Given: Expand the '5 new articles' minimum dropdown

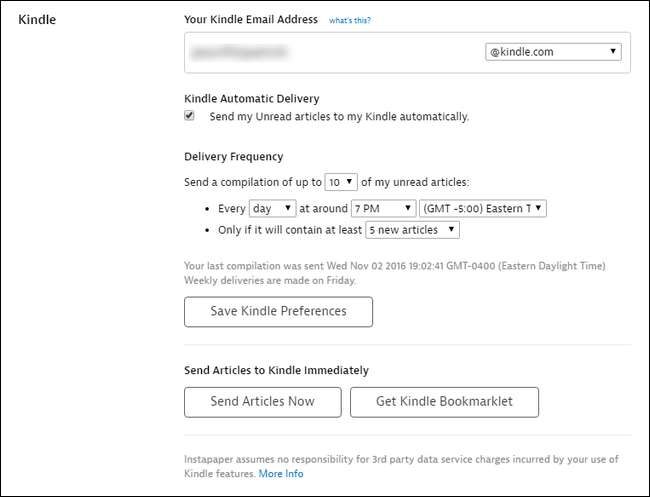Looking at the screenshot, I should [412, 230].
